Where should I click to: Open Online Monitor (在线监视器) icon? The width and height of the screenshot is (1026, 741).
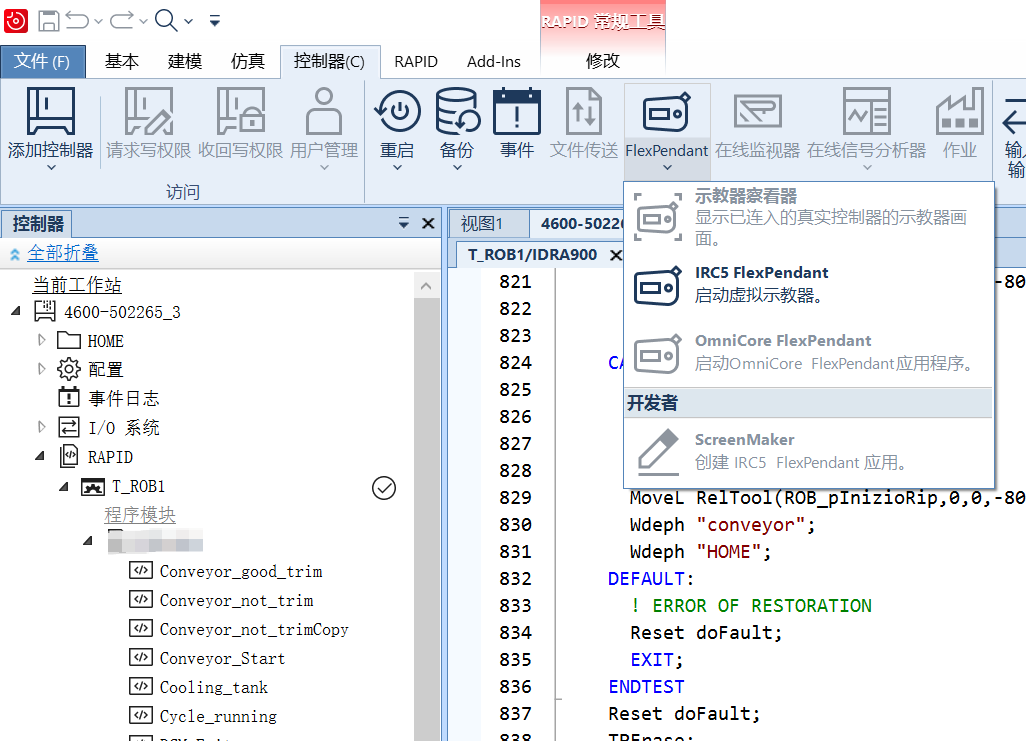757,111
